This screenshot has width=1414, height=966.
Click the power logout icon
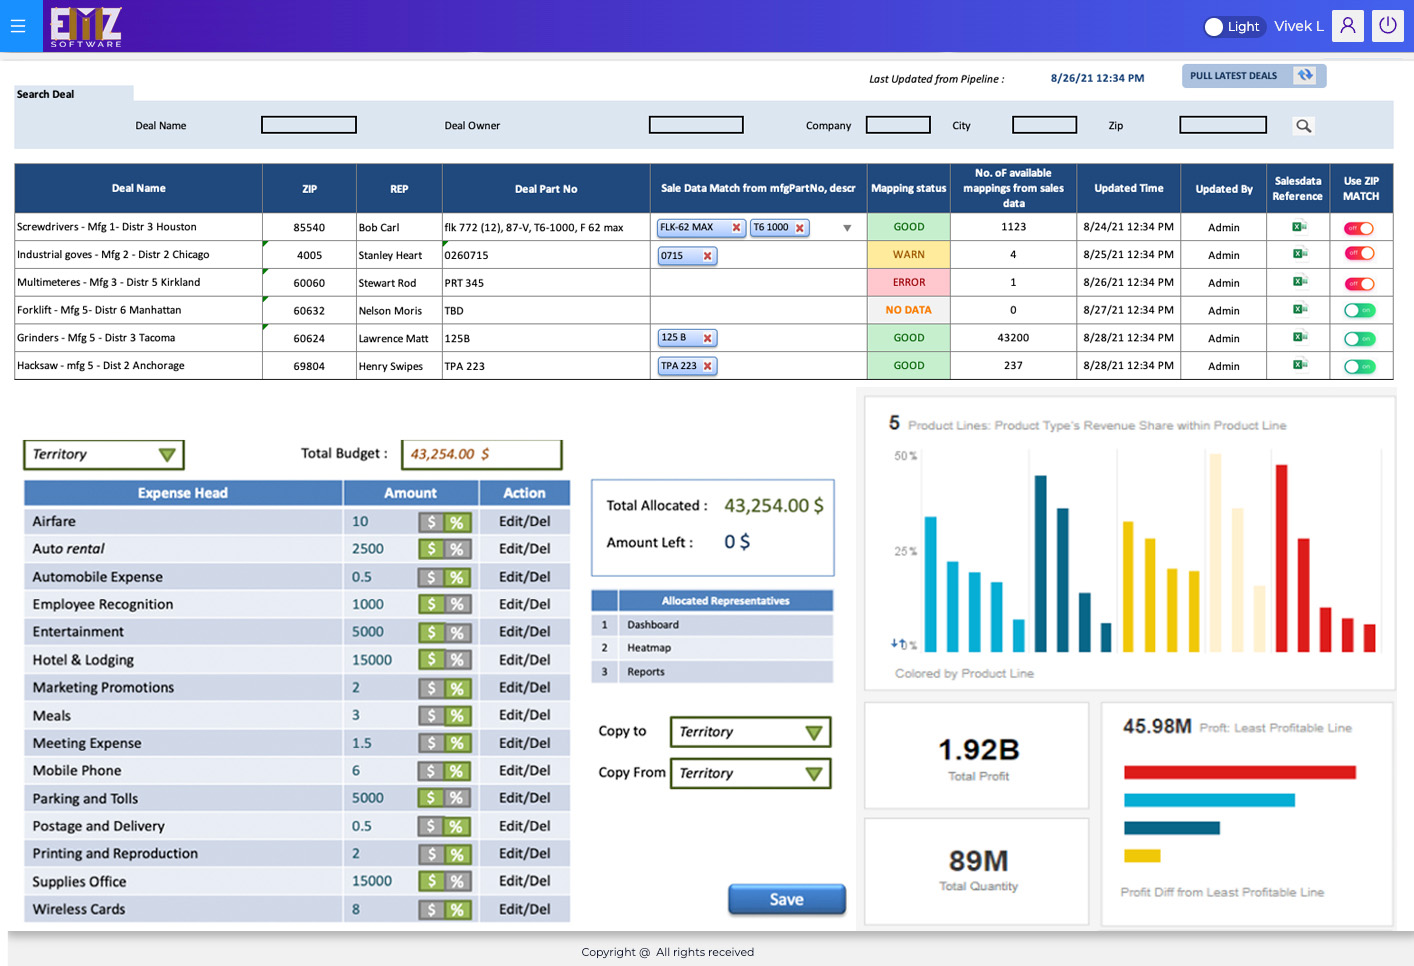pyautogui.click(x=1387, y=26)
